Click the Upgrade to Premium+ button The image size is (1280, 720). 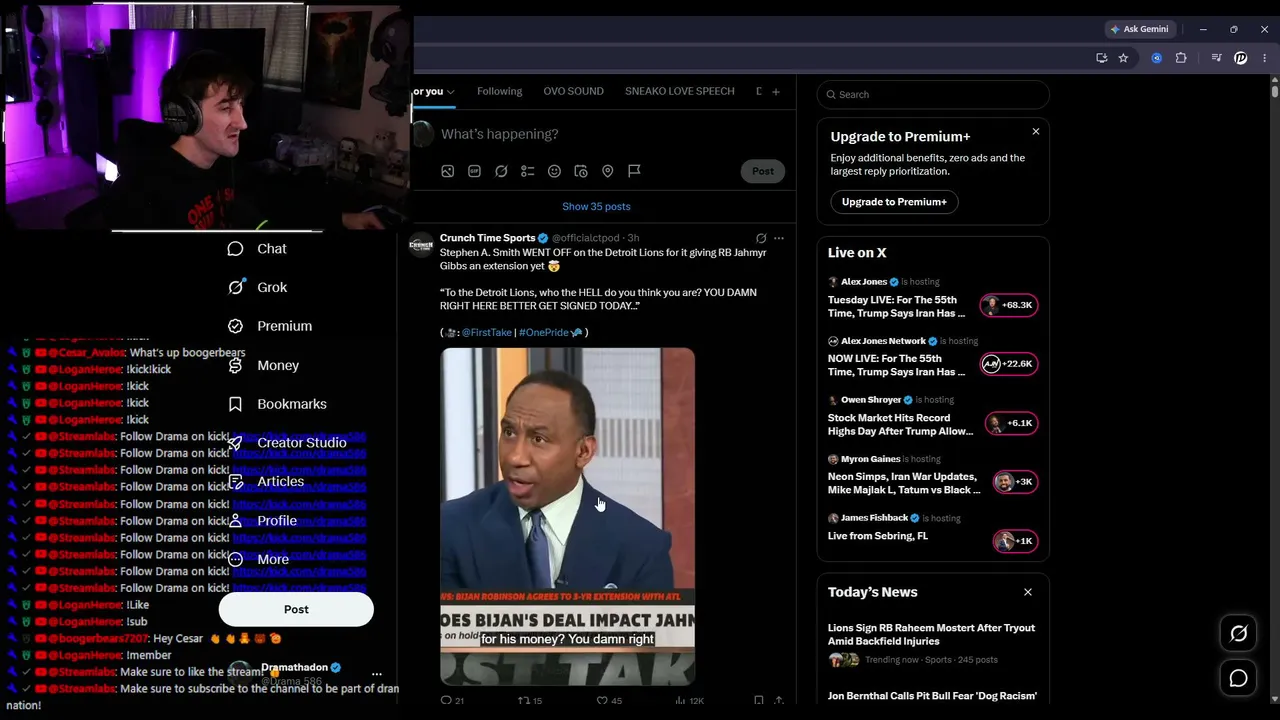(x=894, y=202)
